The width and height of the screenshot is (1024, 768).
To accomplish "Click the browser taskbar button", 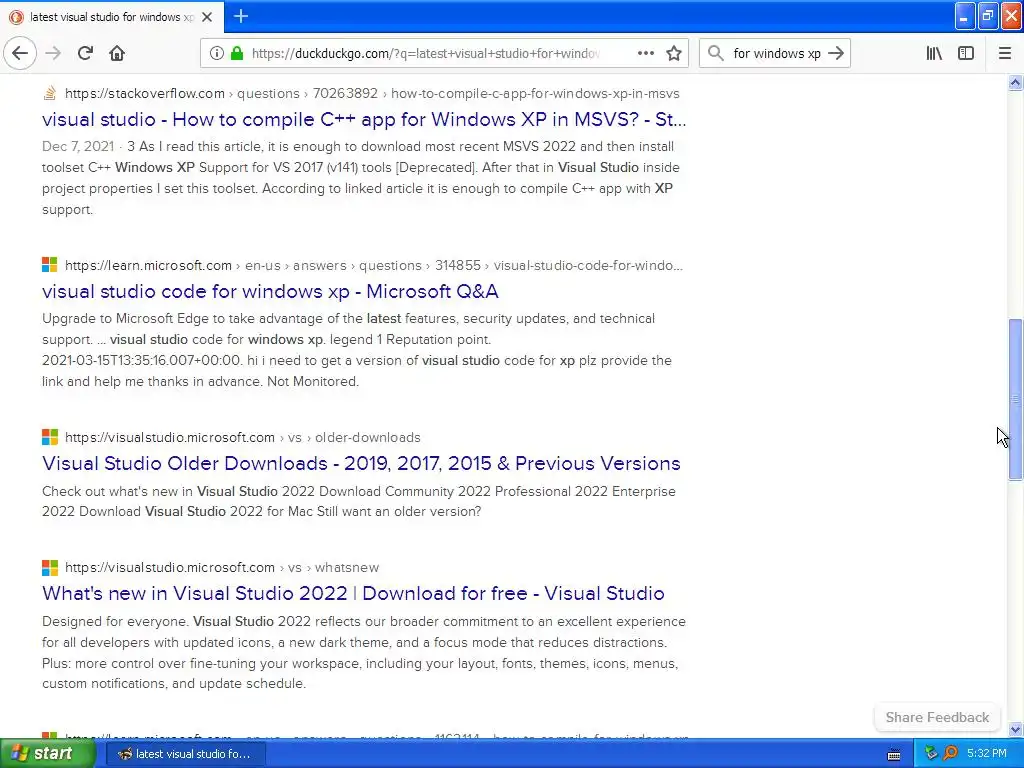I will point(184,754).
